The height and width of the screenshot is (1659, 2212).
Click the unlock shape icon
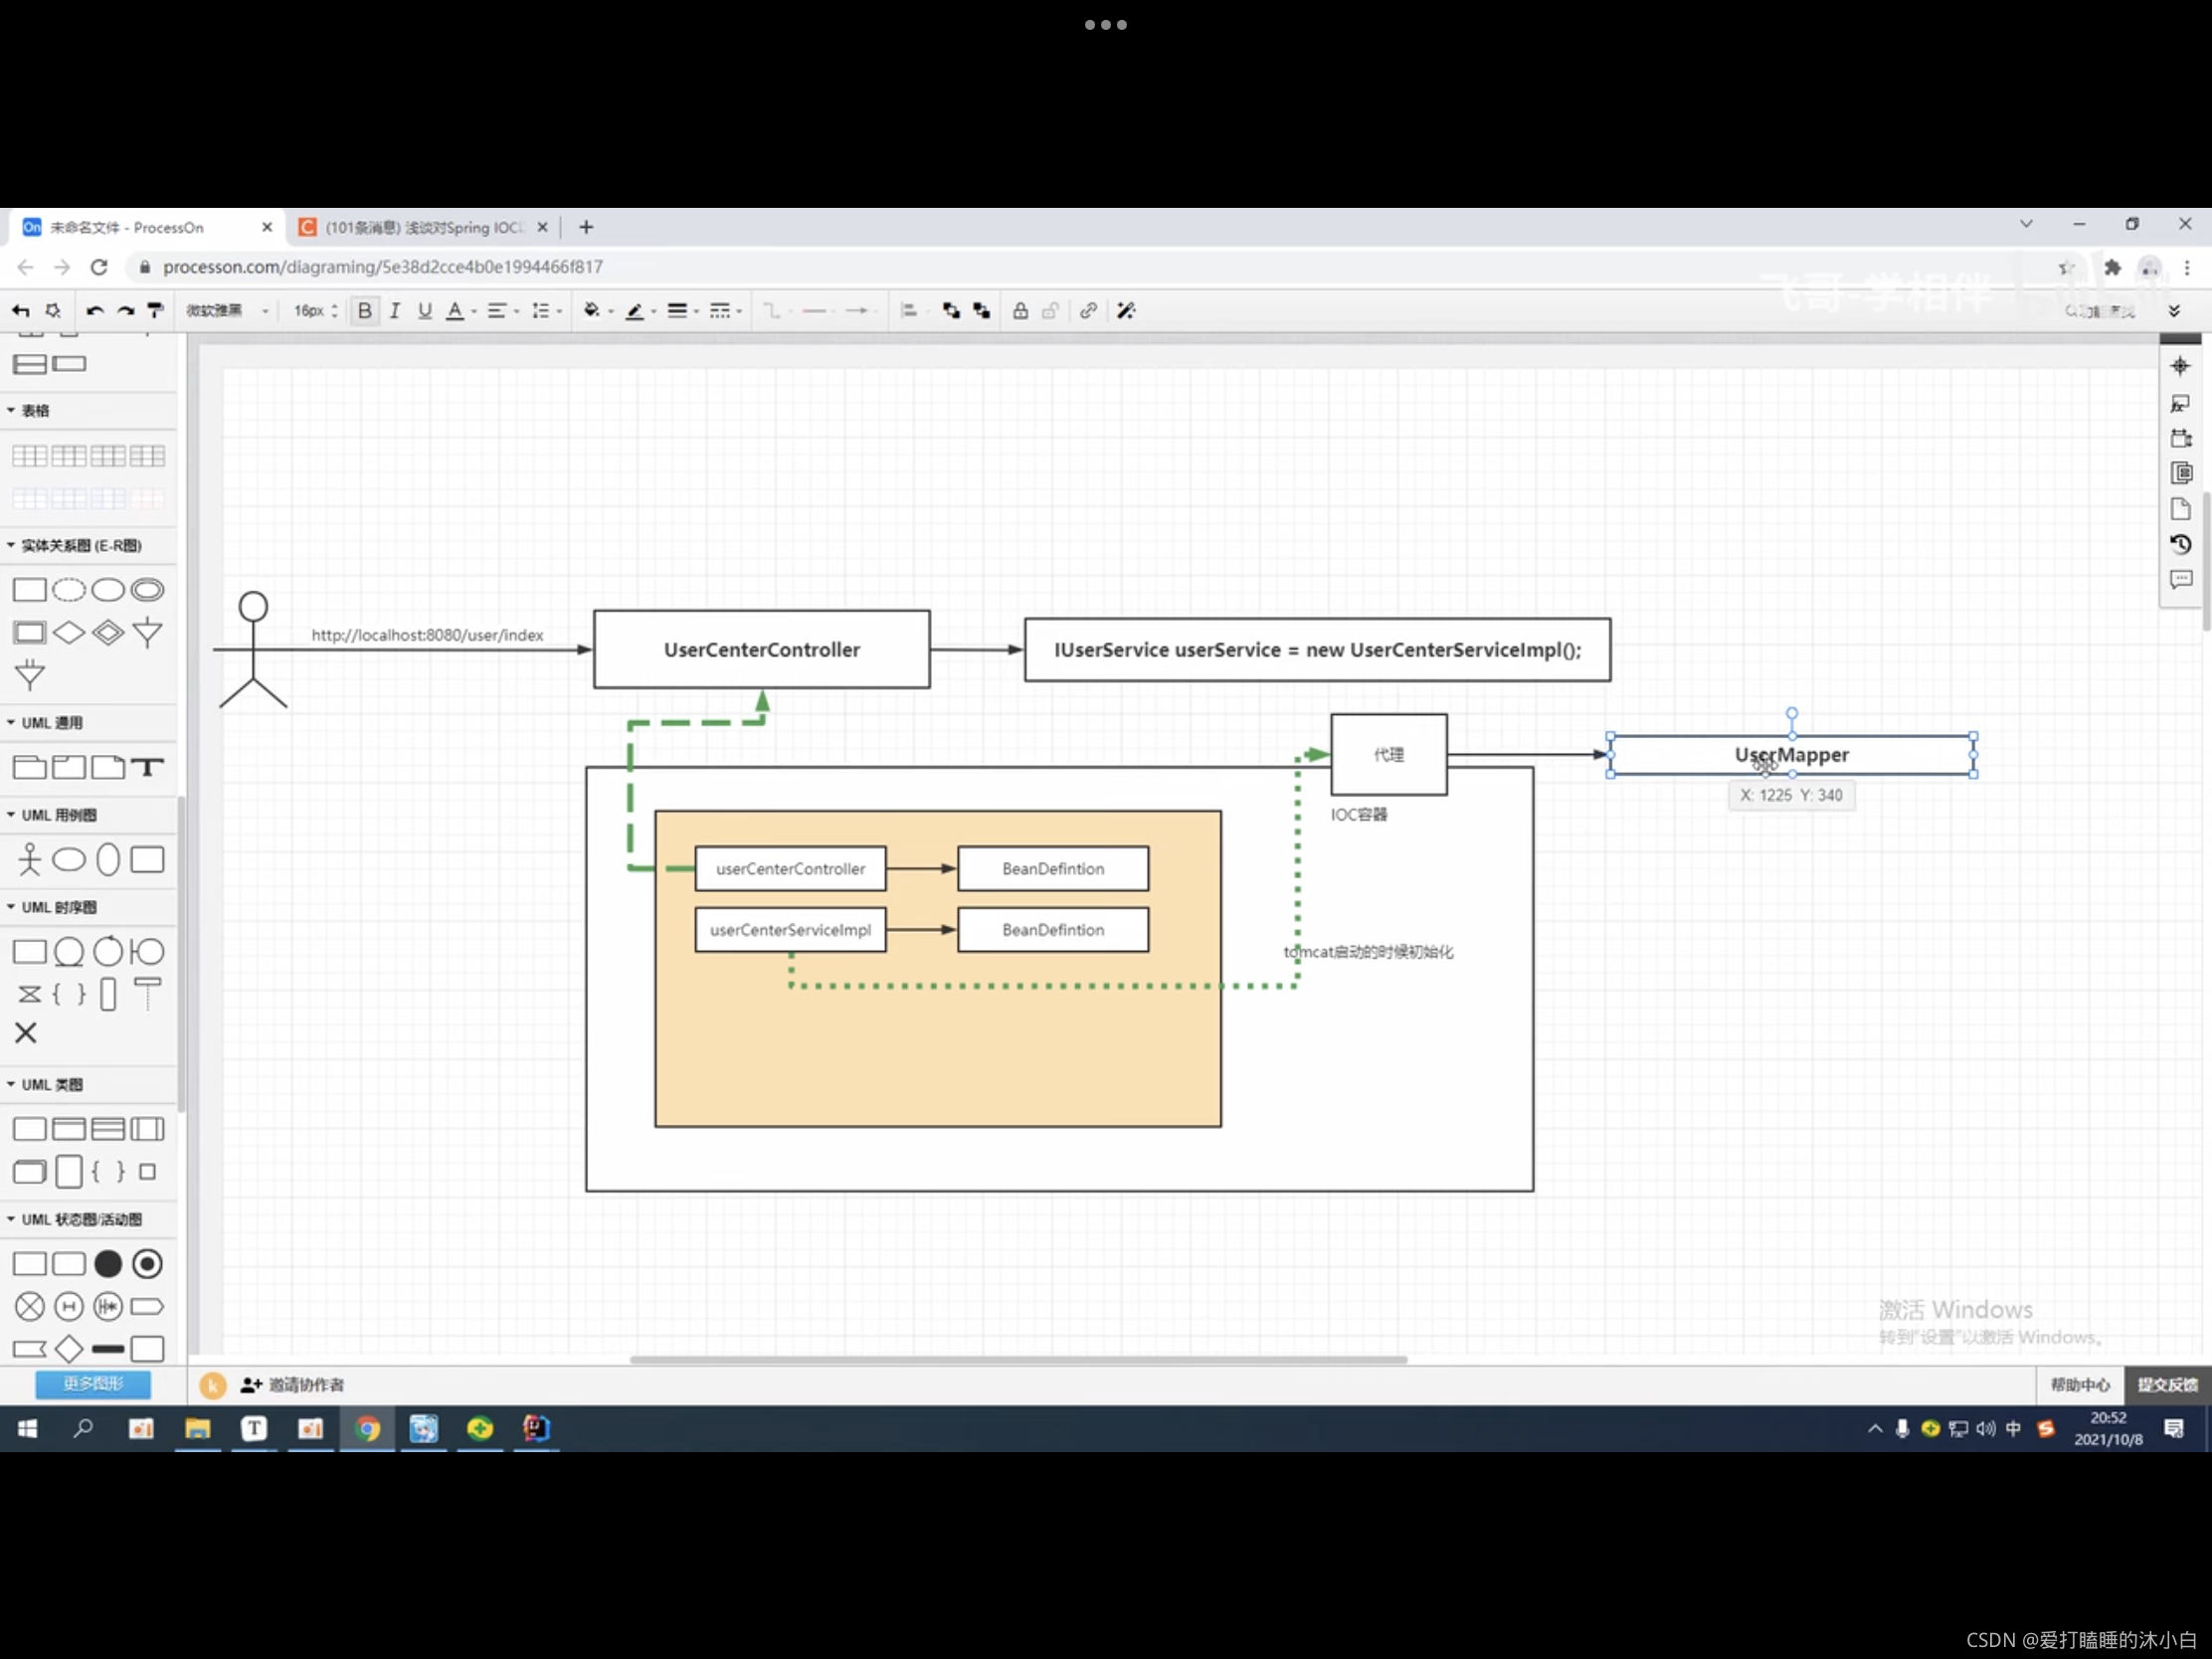click(x=1050, y=311)
